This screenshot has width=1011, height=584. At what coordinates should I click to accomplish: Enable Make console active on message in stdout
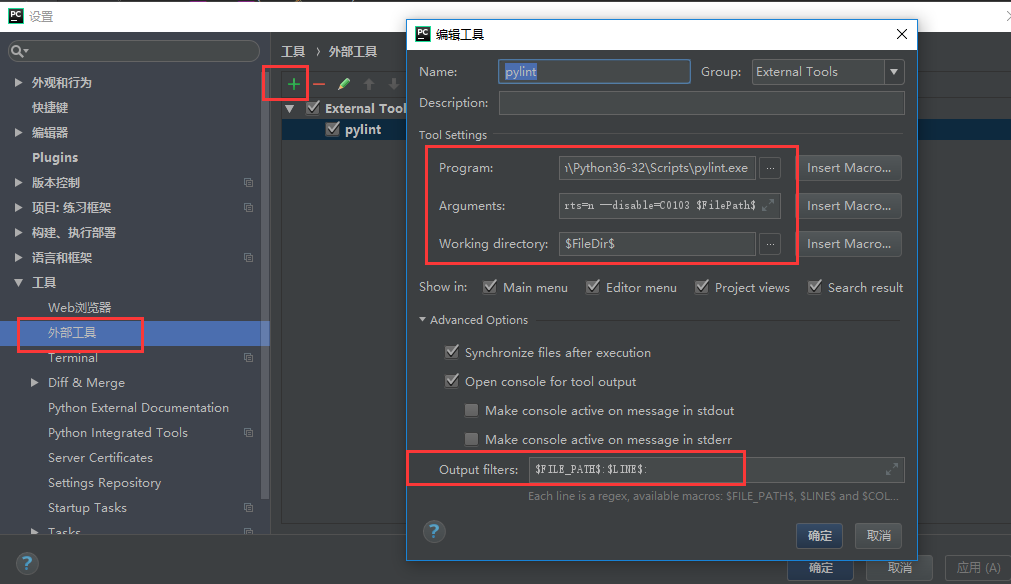coord(471,410)
